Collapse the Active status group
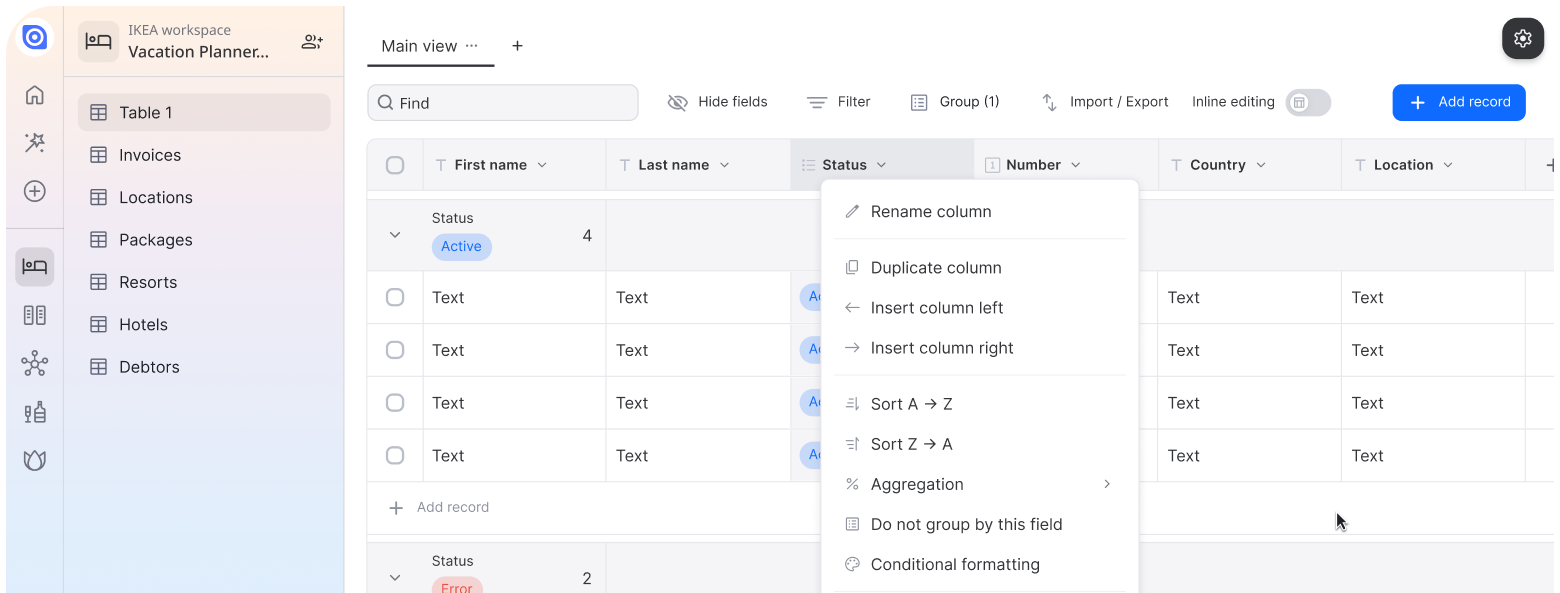The height and width of the screenshot is (593, 1560). click(395, 235)
